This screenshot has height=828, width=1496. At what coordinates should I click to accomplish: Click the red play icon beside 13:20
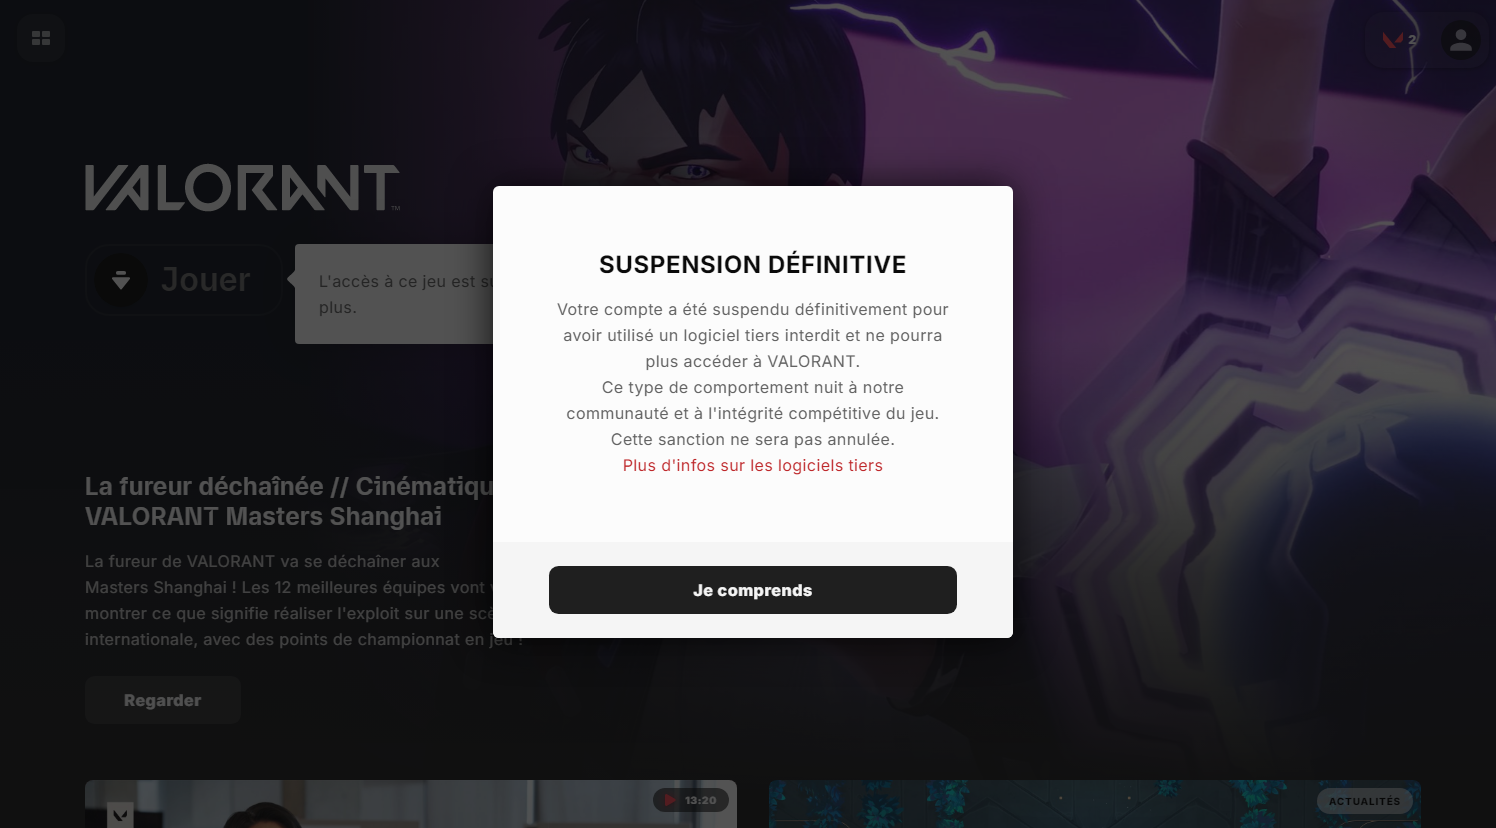[x=670, y=800]
